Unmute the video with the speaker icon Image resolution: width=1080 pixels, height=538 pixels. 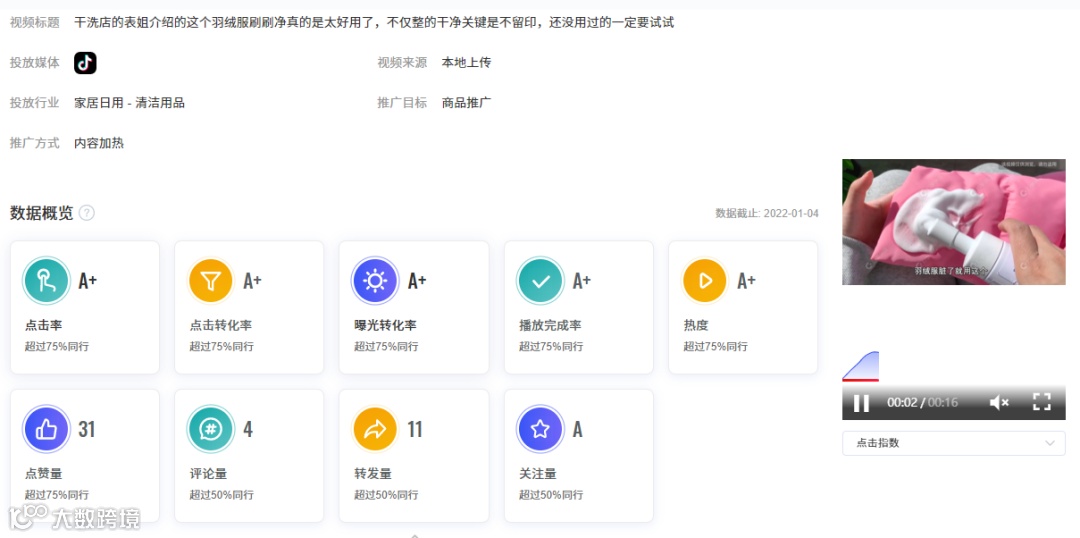tap(999, 402)
